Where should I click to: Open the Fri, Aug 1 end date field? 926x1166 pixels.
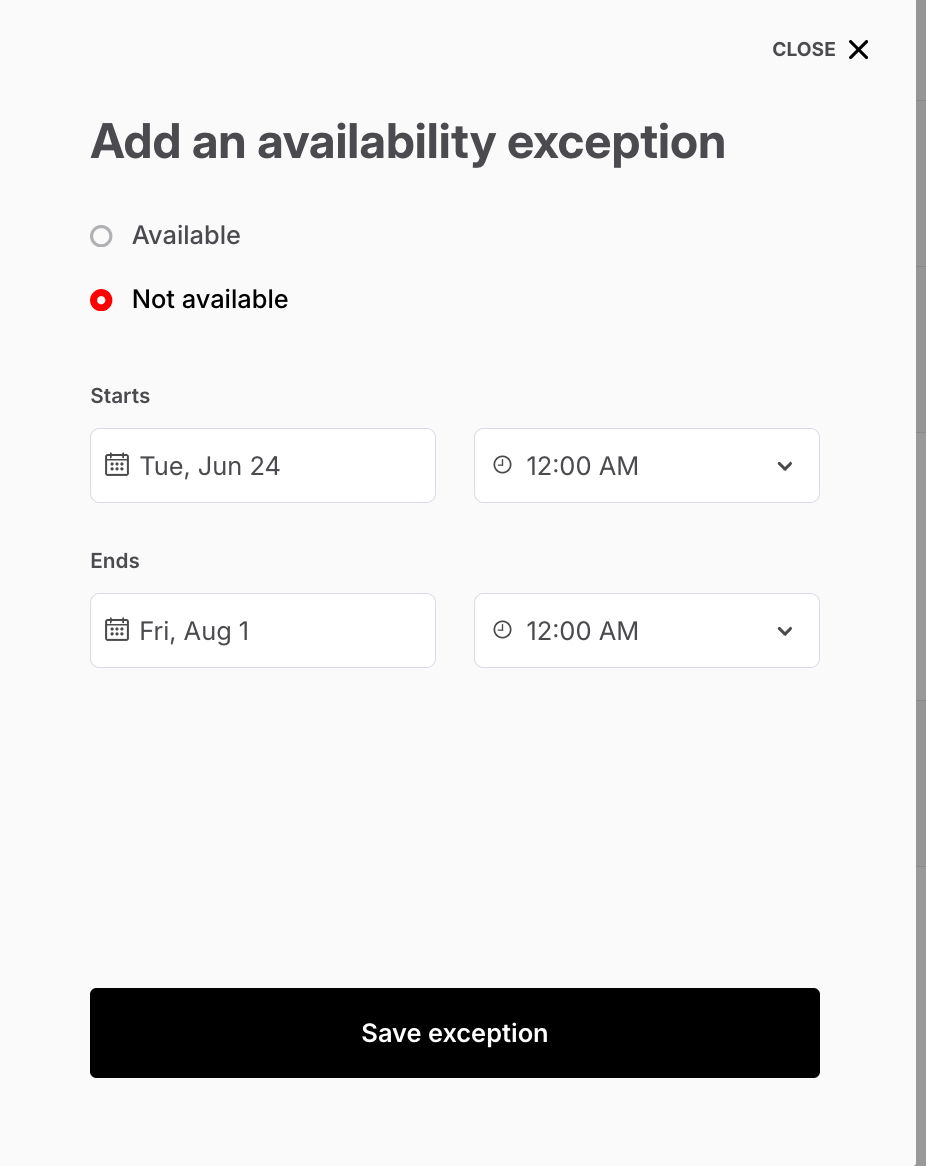click(263, 631)
